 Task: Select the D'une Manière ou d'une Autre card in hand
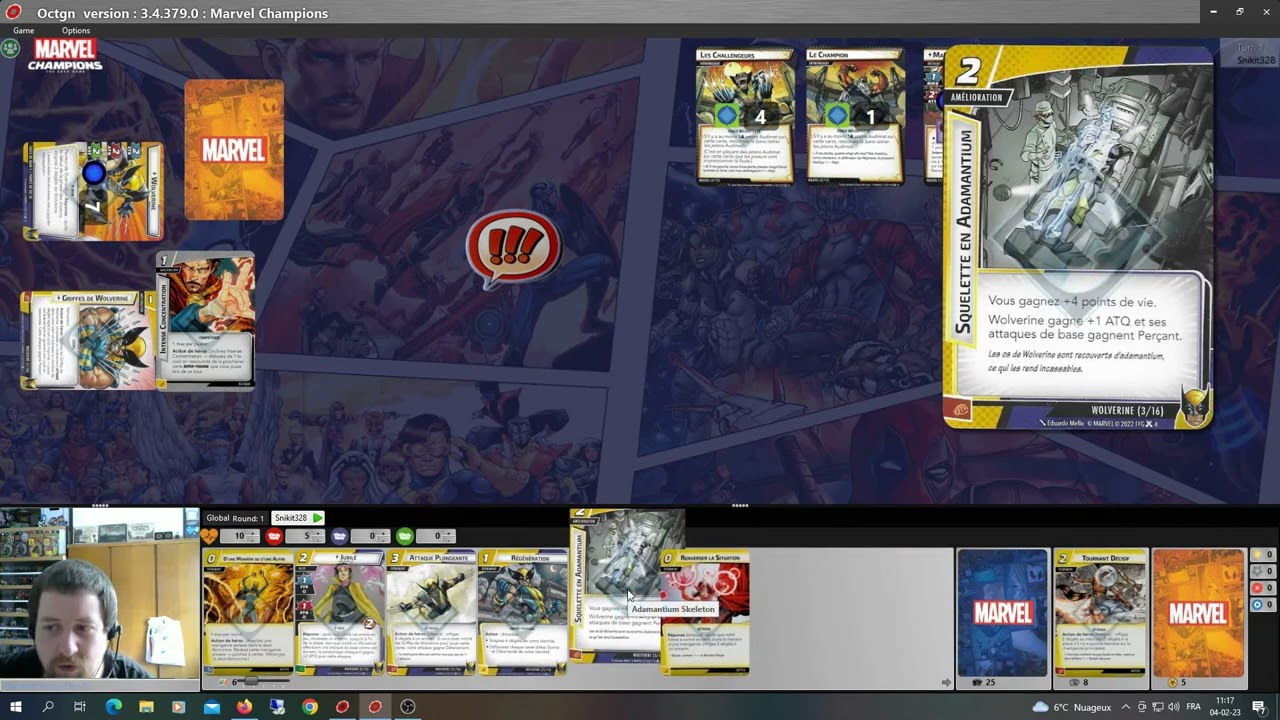[248, 612]
